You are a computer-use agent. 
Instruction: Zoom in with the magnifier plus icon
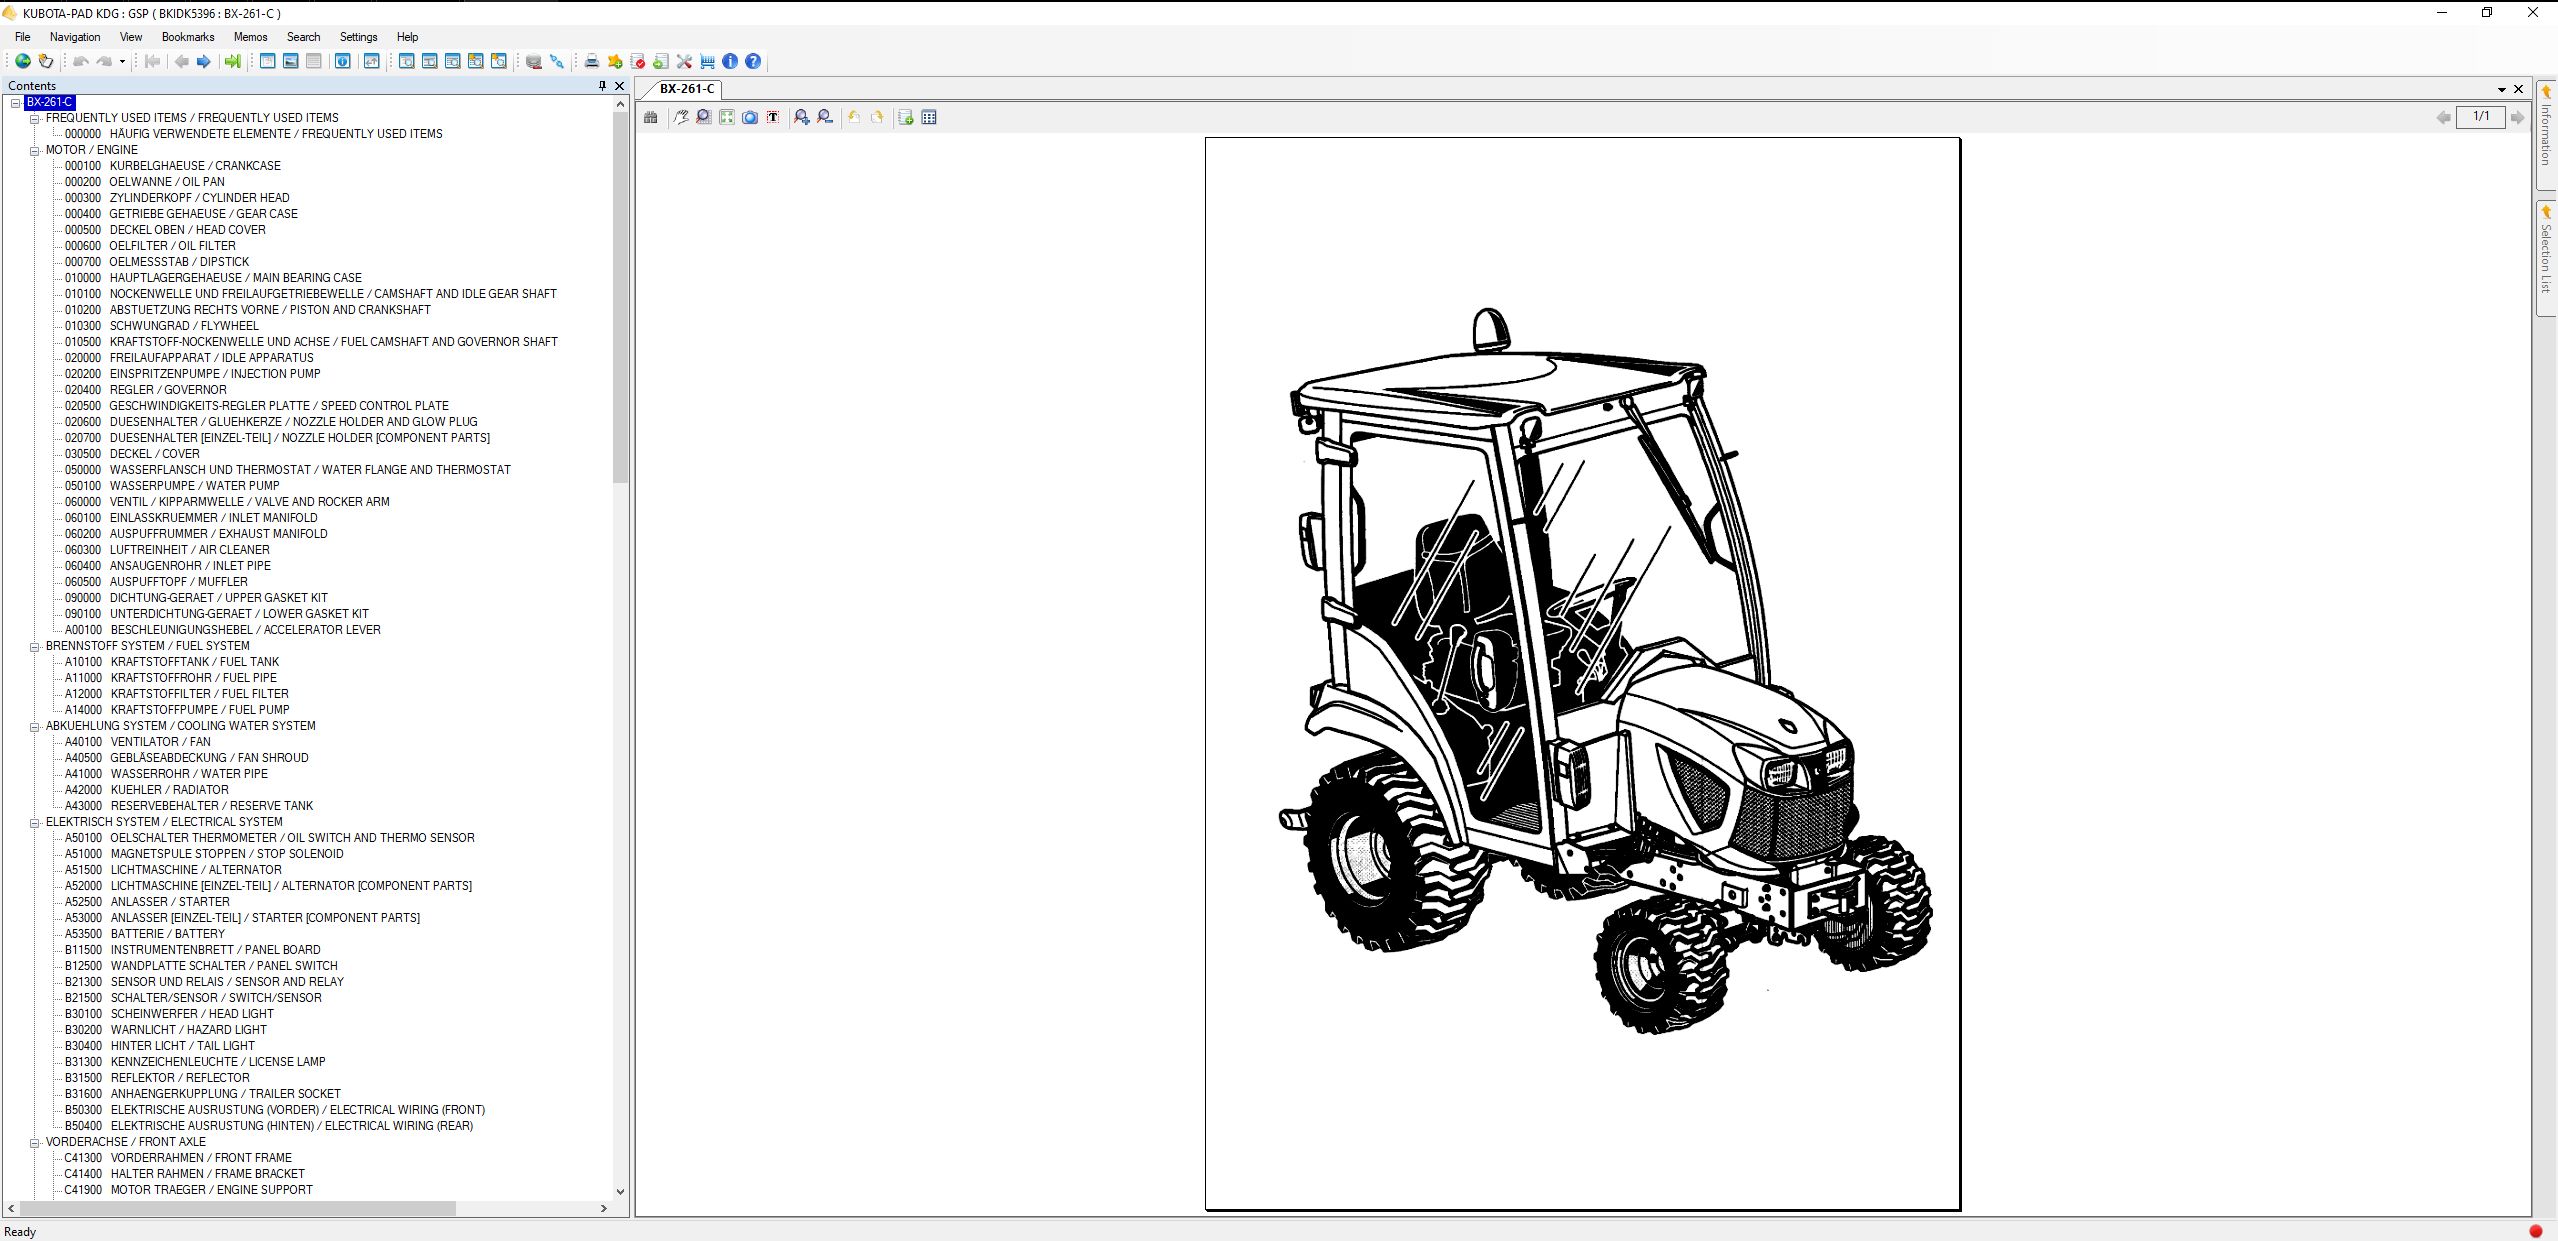802,117
